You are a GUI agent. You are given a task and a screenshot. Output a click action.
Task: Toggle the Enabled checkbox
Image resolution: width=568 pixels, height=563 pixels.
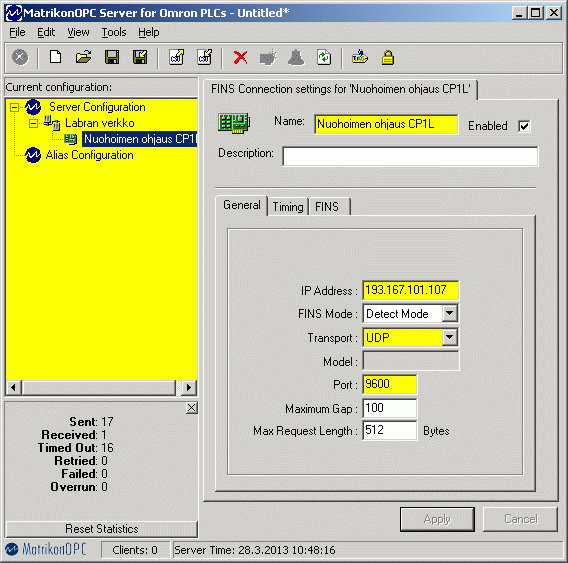[524, 126]
